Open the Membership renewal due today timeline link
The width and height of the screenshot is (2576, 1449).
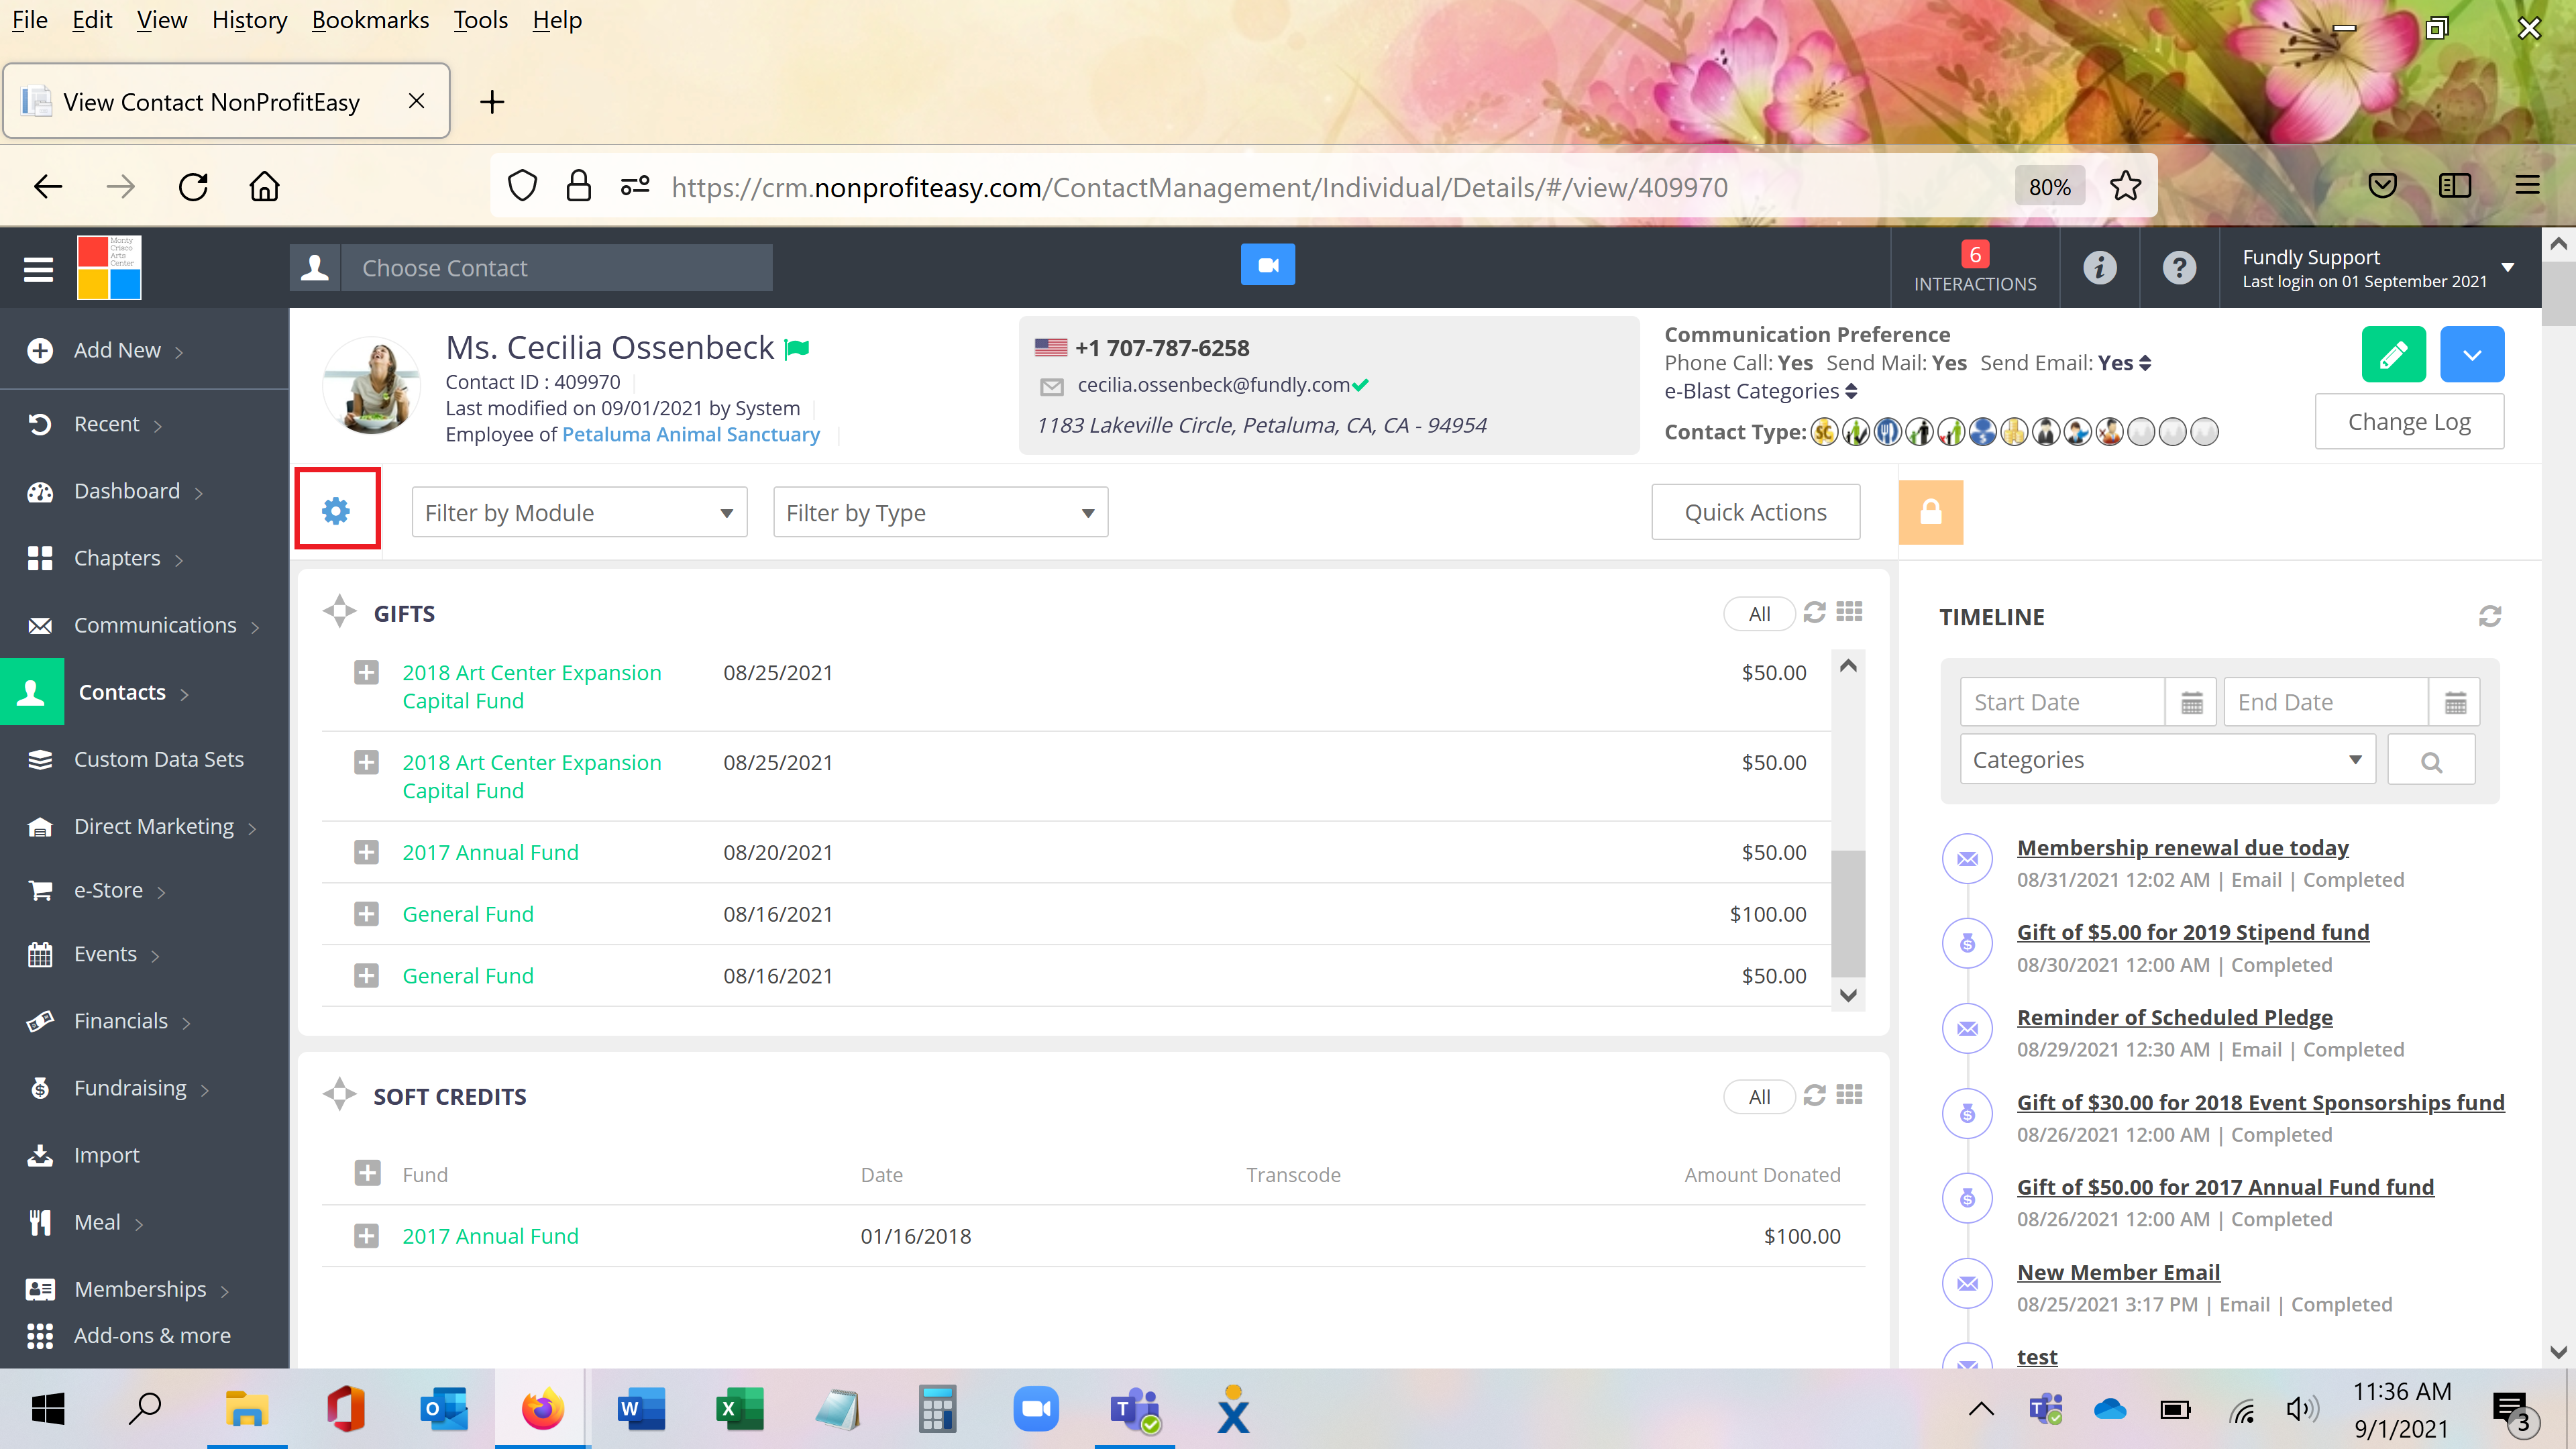(x=2182, y=847)
